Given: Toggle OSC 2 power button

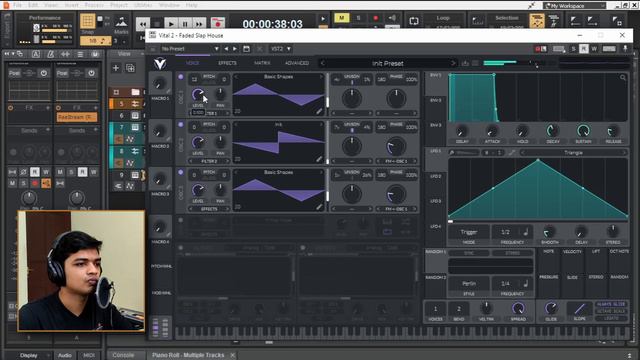Looking at the screenshot, I should (x=180, y=124).
